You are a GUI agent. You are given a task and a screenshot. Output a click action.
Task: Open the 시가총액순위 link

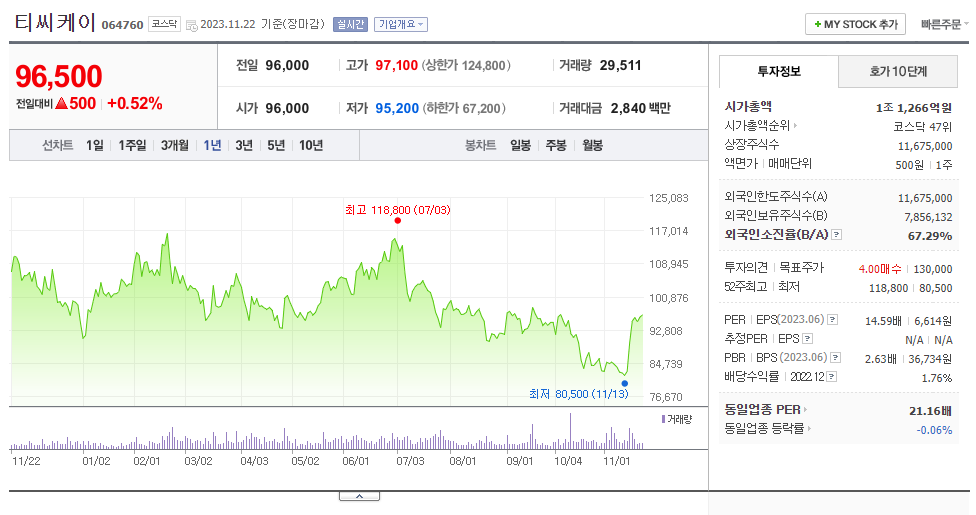point(760,126)
